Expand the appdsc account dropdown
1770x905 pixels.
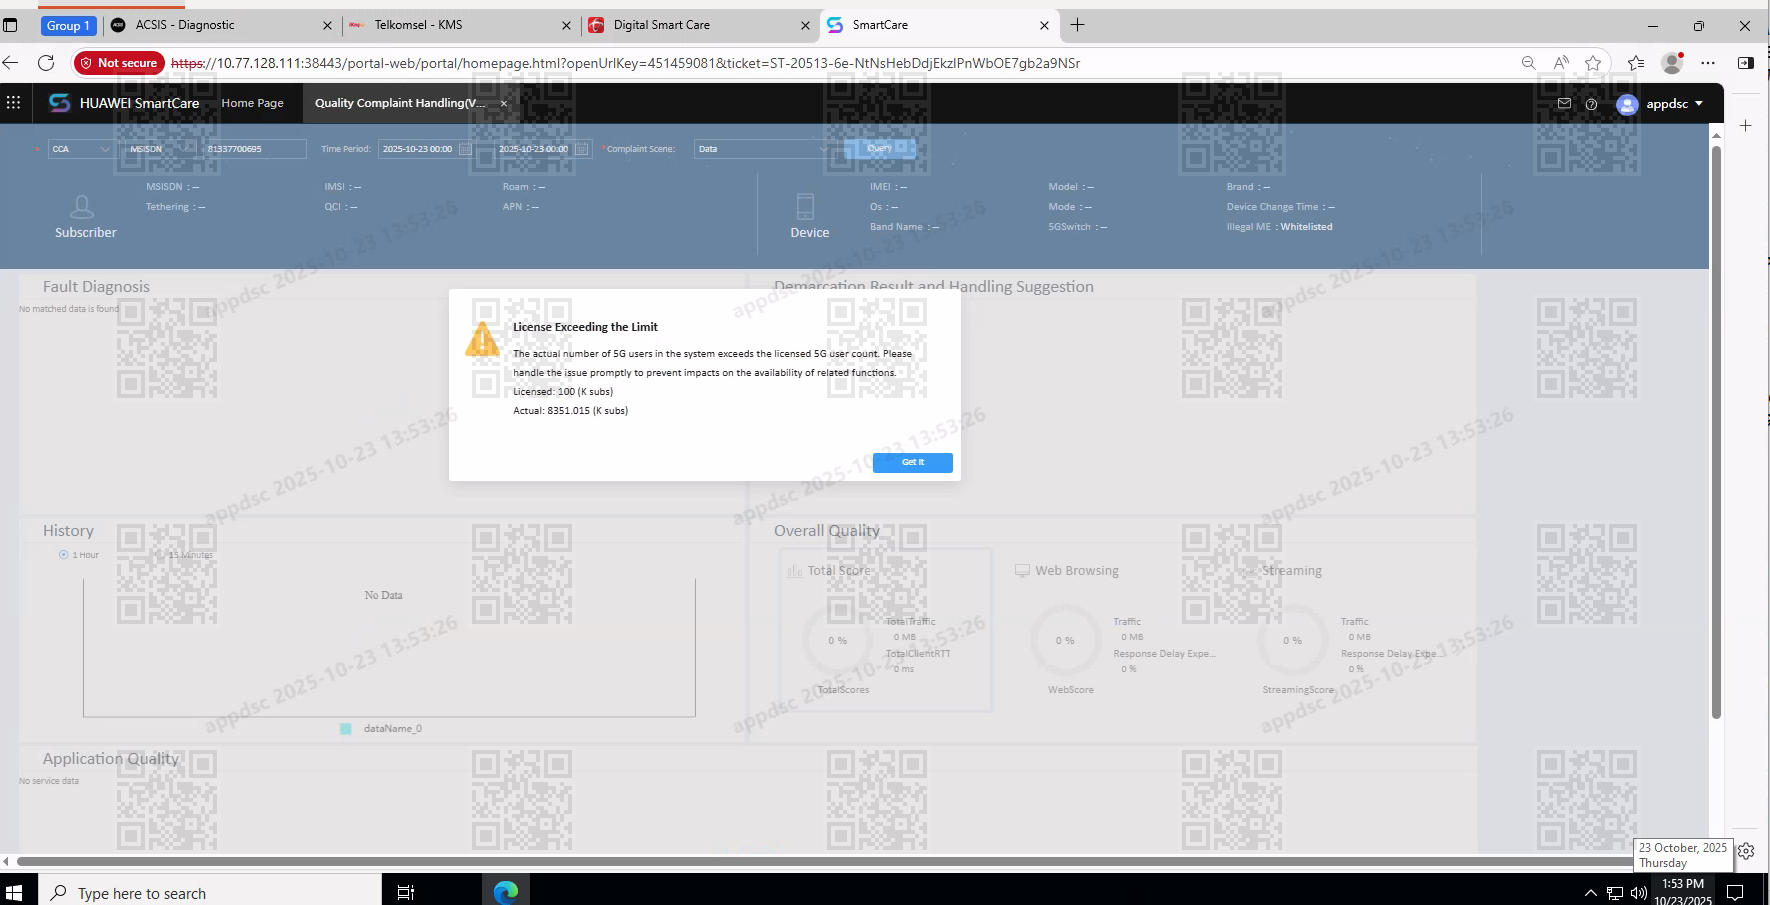click(1698, 103)
